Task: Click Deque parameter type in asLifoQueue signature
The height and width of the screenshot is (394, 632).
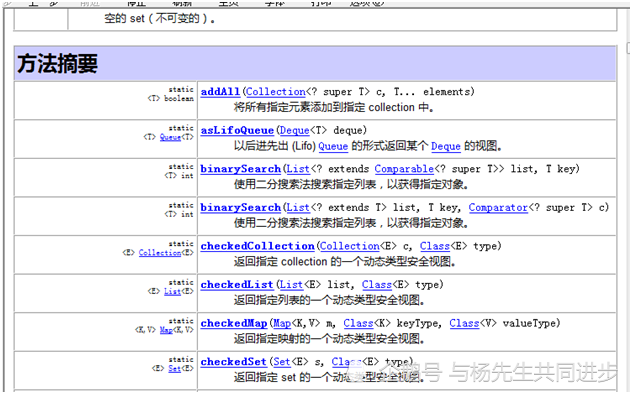Action: tap(295, 131)
